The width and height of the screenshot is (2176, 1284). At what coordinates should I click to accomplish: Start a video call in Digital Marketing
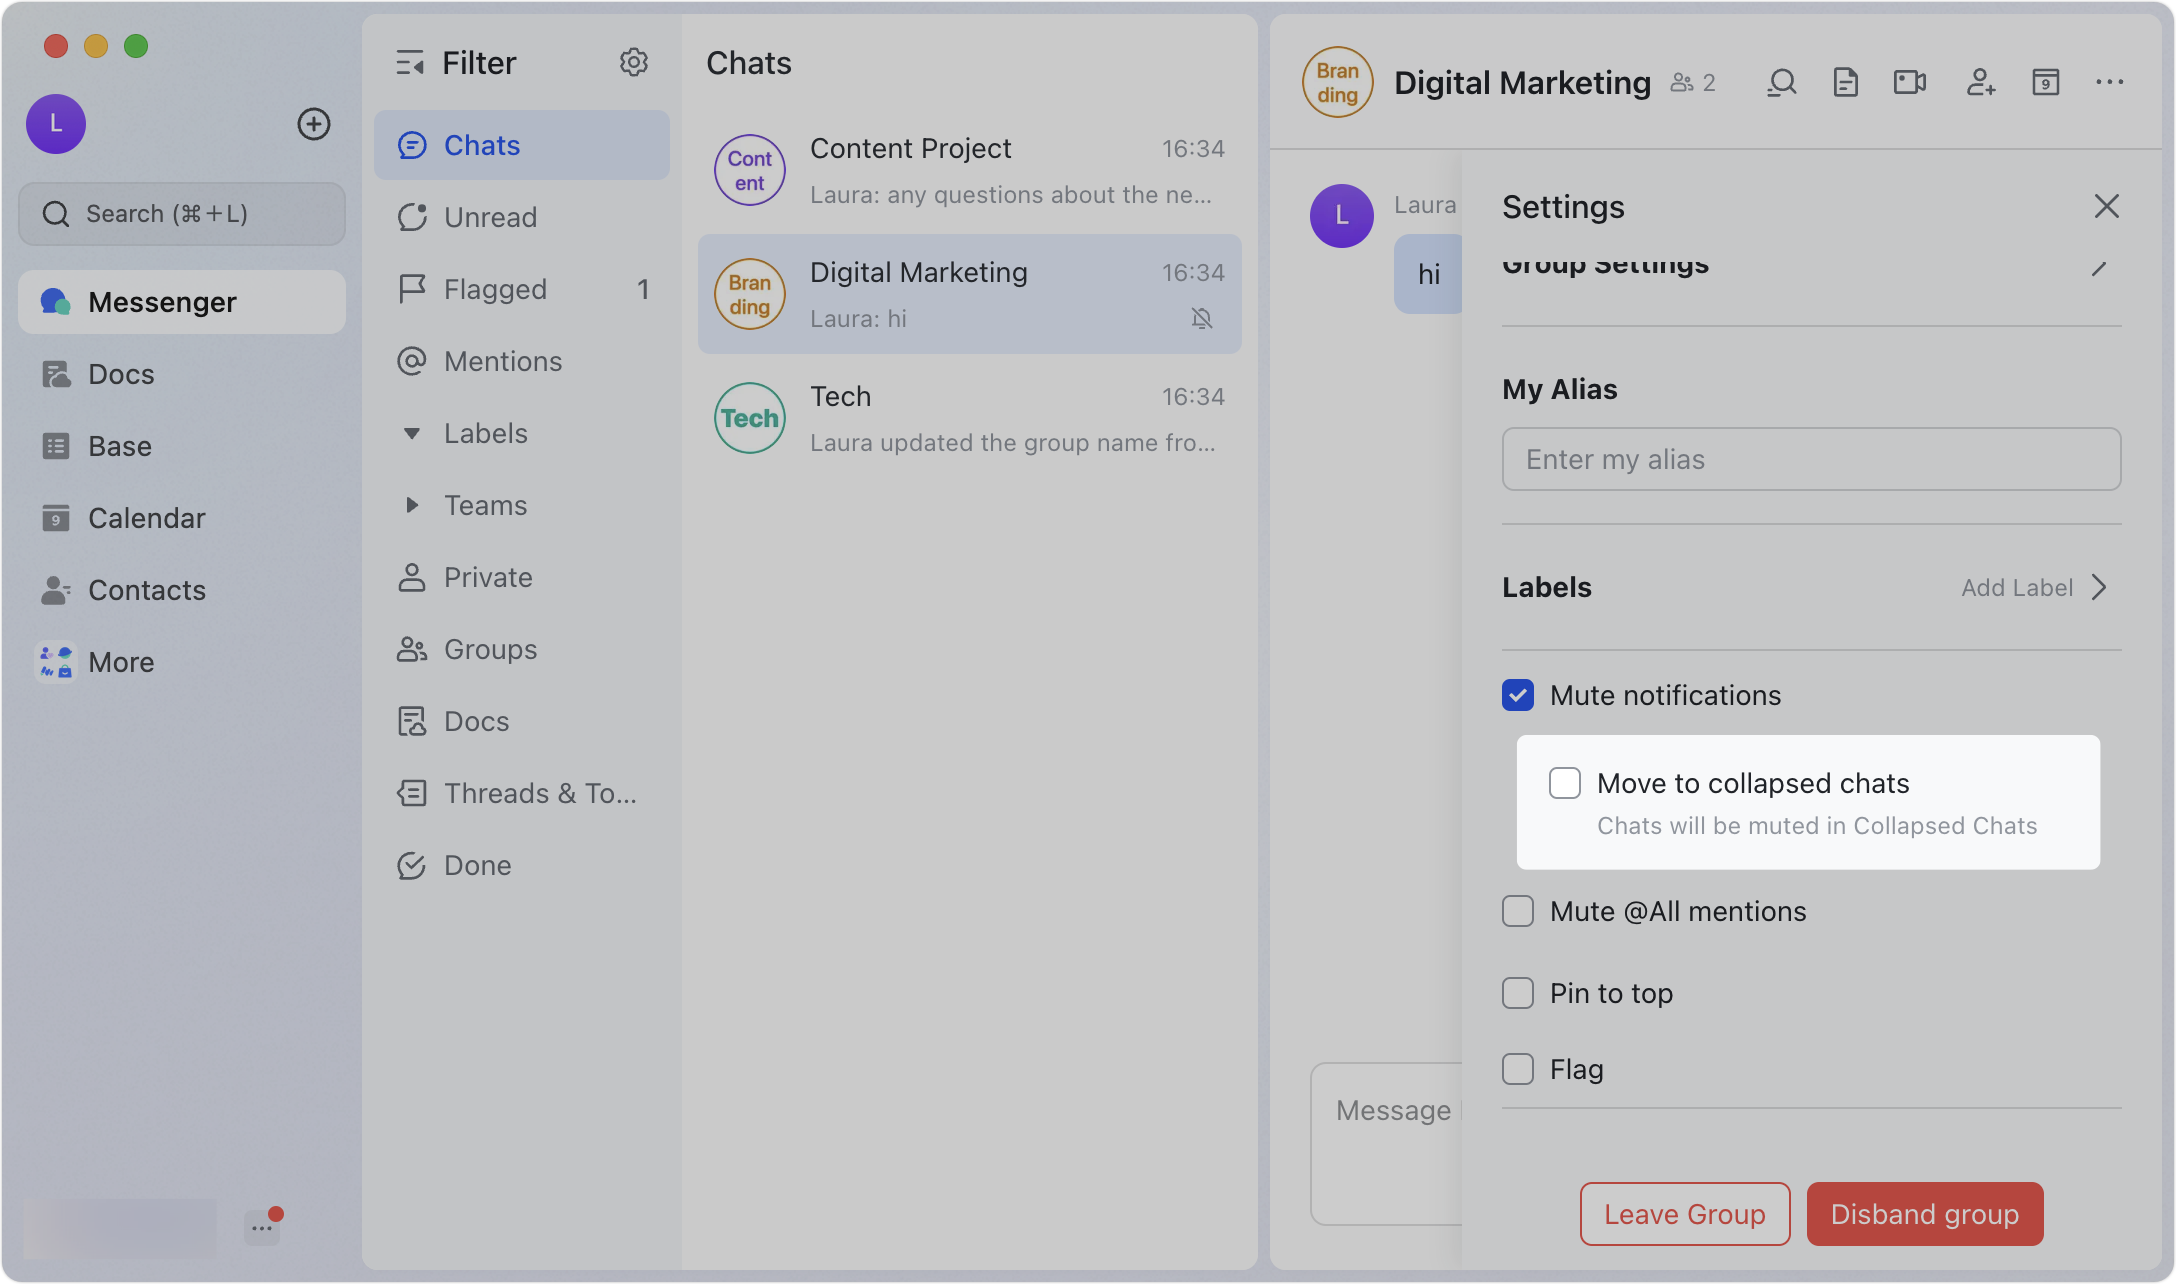point(1910,82)
